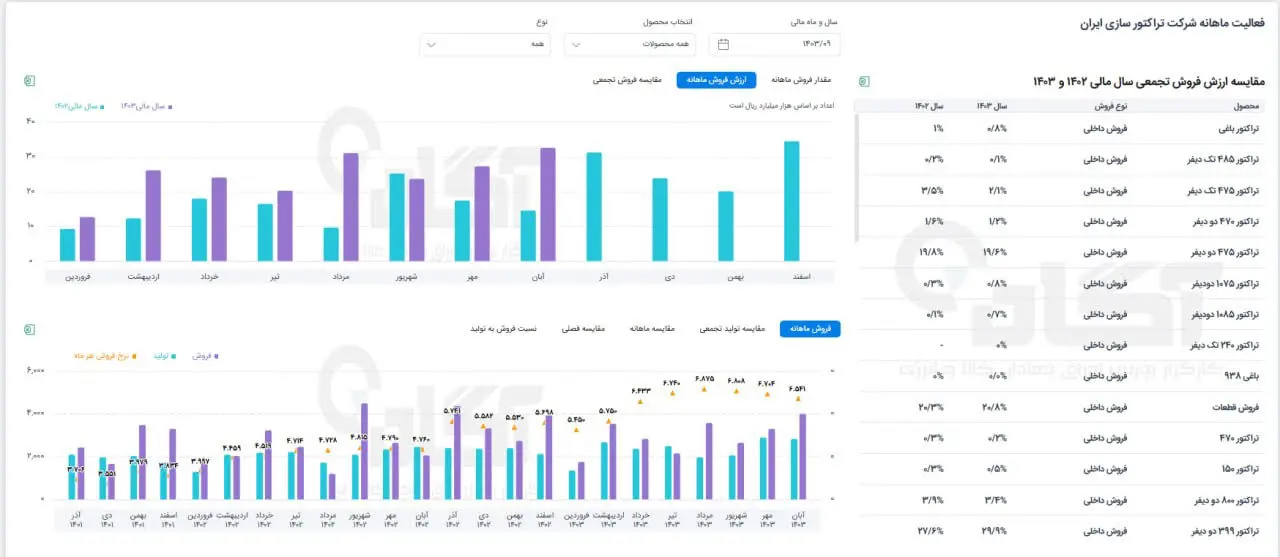The image size is (1280, 557).
Task: Click the تراکتور ۱۵۰ row
Action: point(1063,470)
